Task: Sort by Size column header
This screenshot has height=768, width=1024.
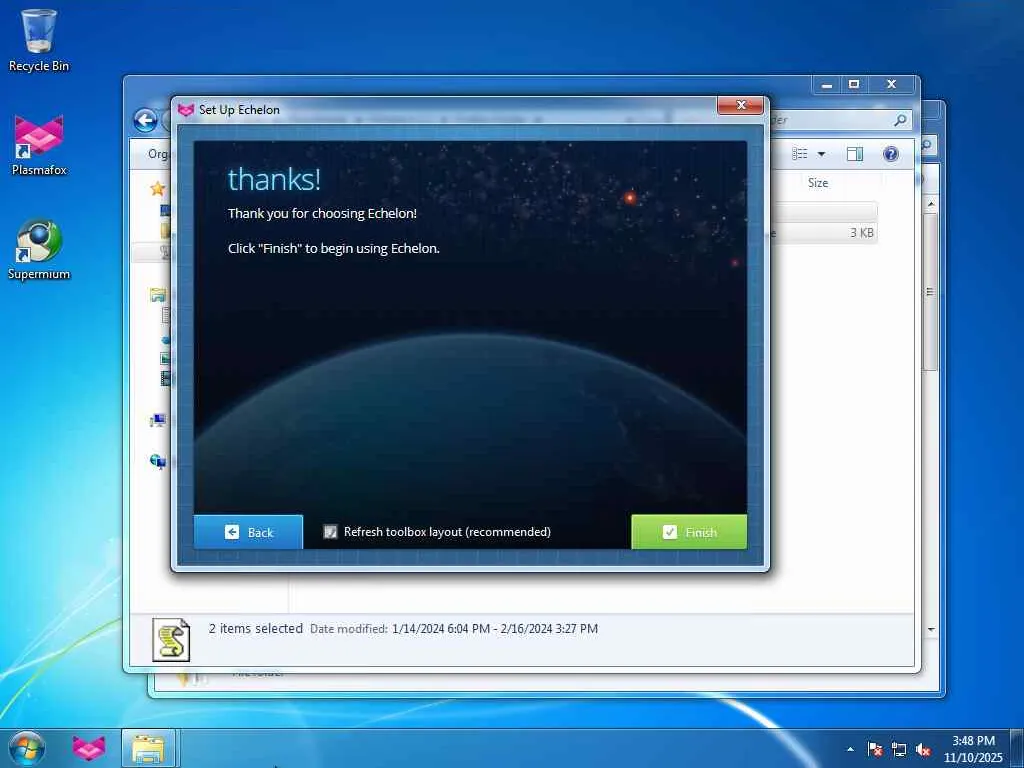Action: click(x=818, y=183)
